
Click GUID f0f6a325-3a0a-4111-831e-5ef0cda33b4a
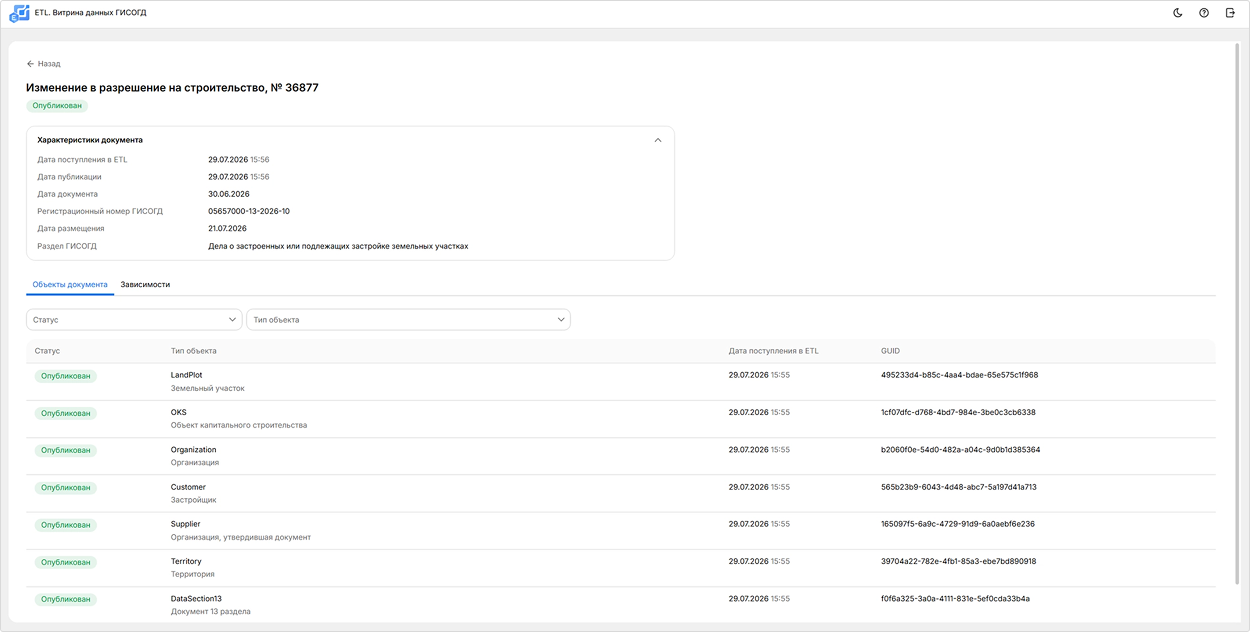point(955,599)
